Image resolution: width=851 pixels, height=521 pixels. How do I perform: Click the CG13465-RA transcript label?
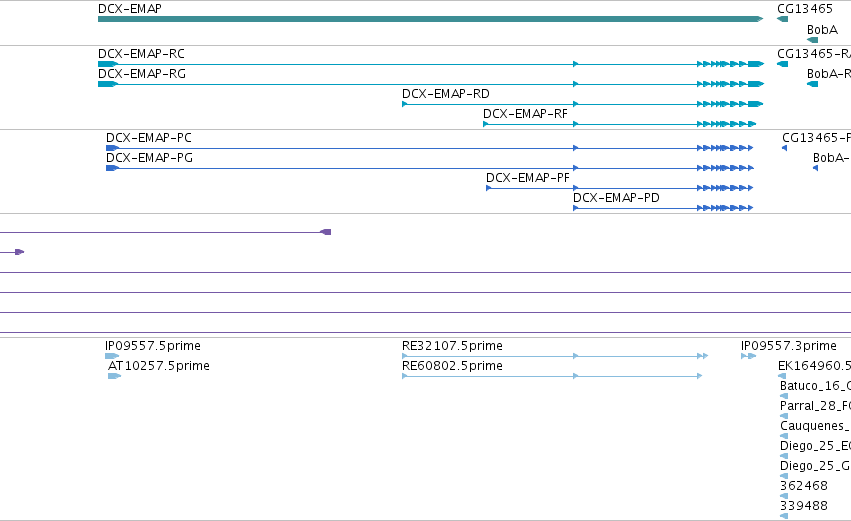[x=814, y=54]
